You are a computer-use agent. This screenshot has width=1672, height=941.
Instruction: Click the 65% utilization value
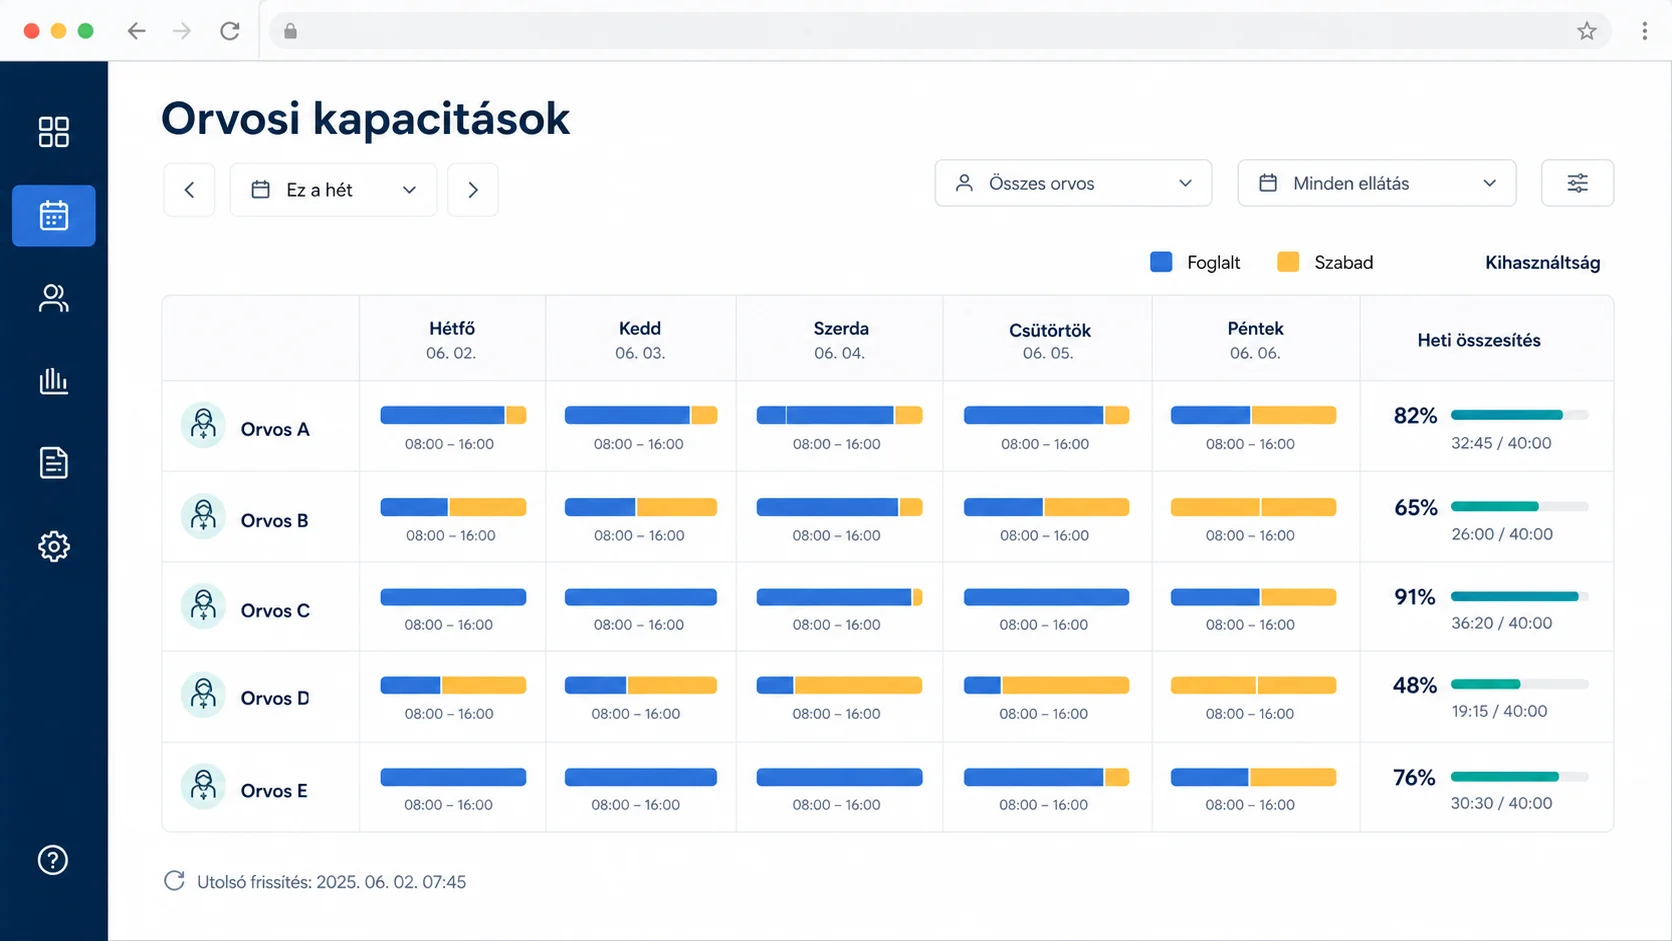click(1415, 508)
